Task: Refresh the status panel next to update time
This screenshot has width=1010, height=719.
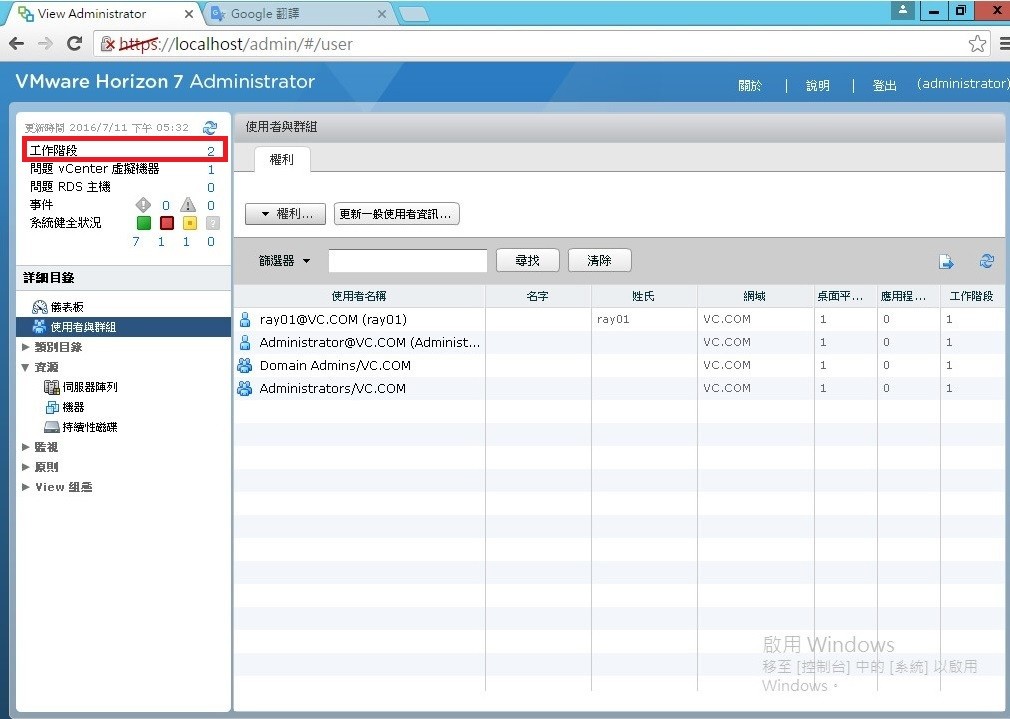Action: click(x=210, y=128)
